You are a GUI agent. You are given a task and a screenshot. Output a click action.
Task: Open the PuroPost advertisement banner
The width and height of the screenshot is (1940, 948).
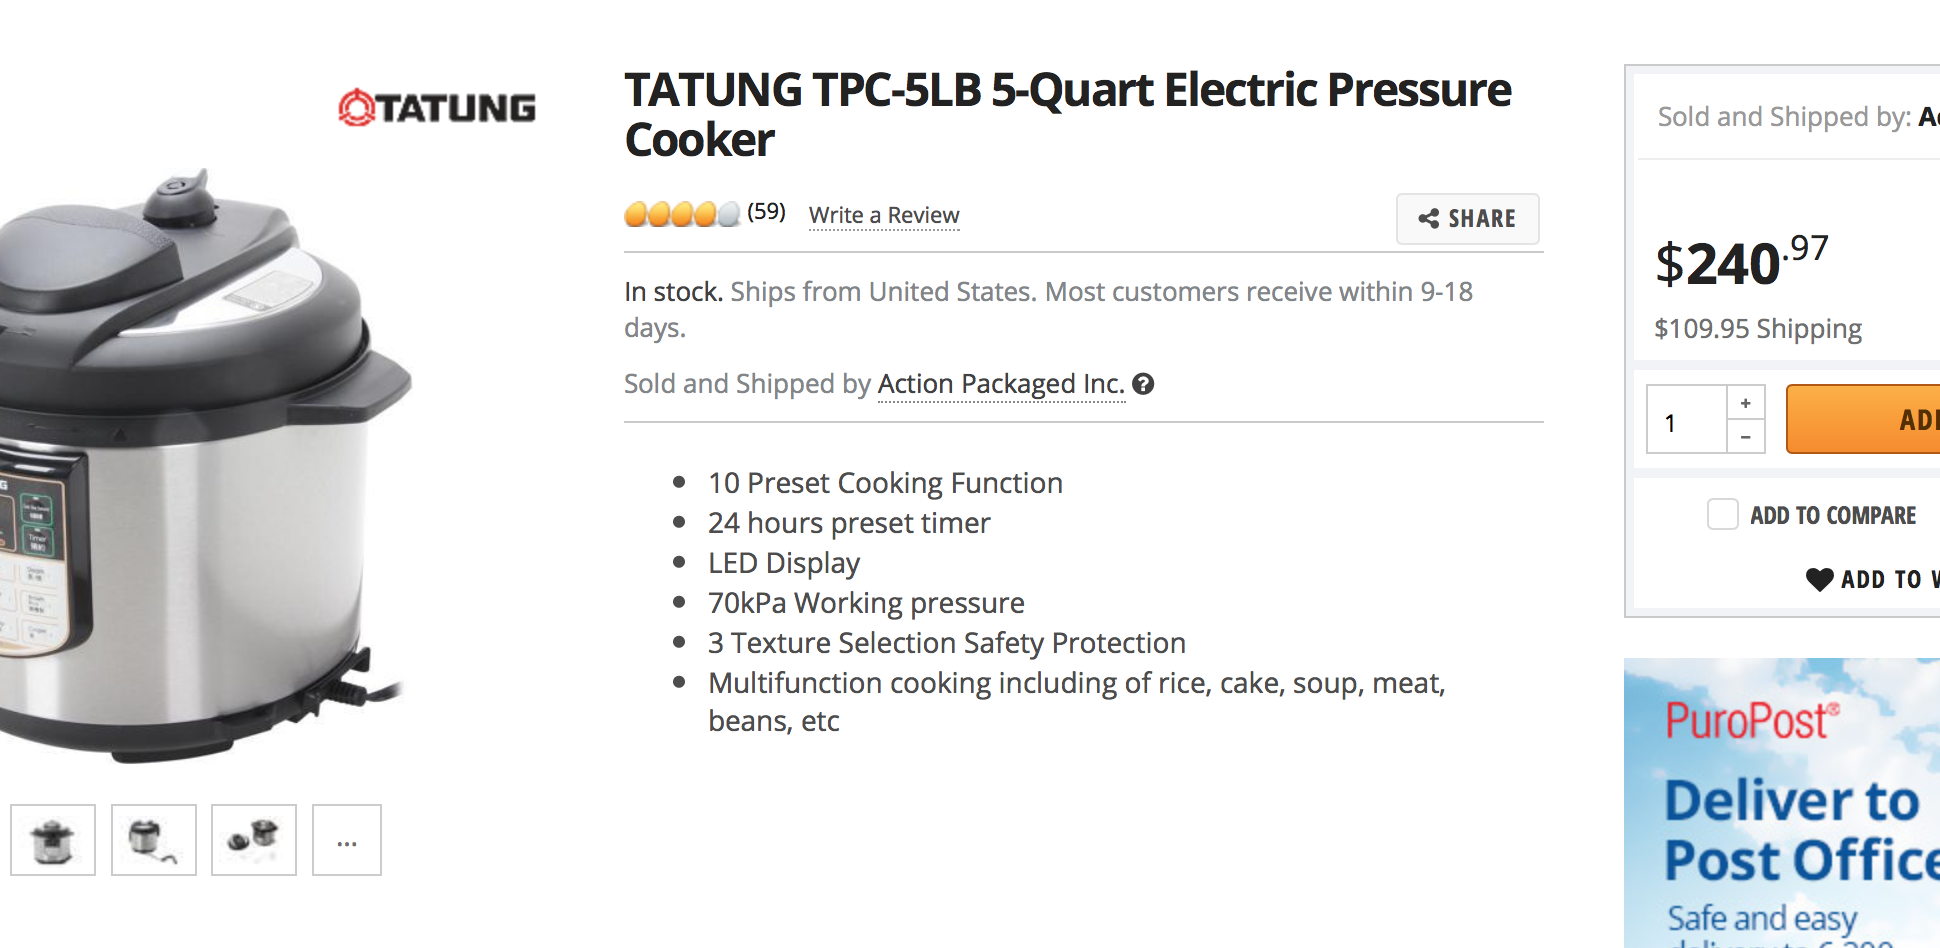click(x=1782, y=802)
